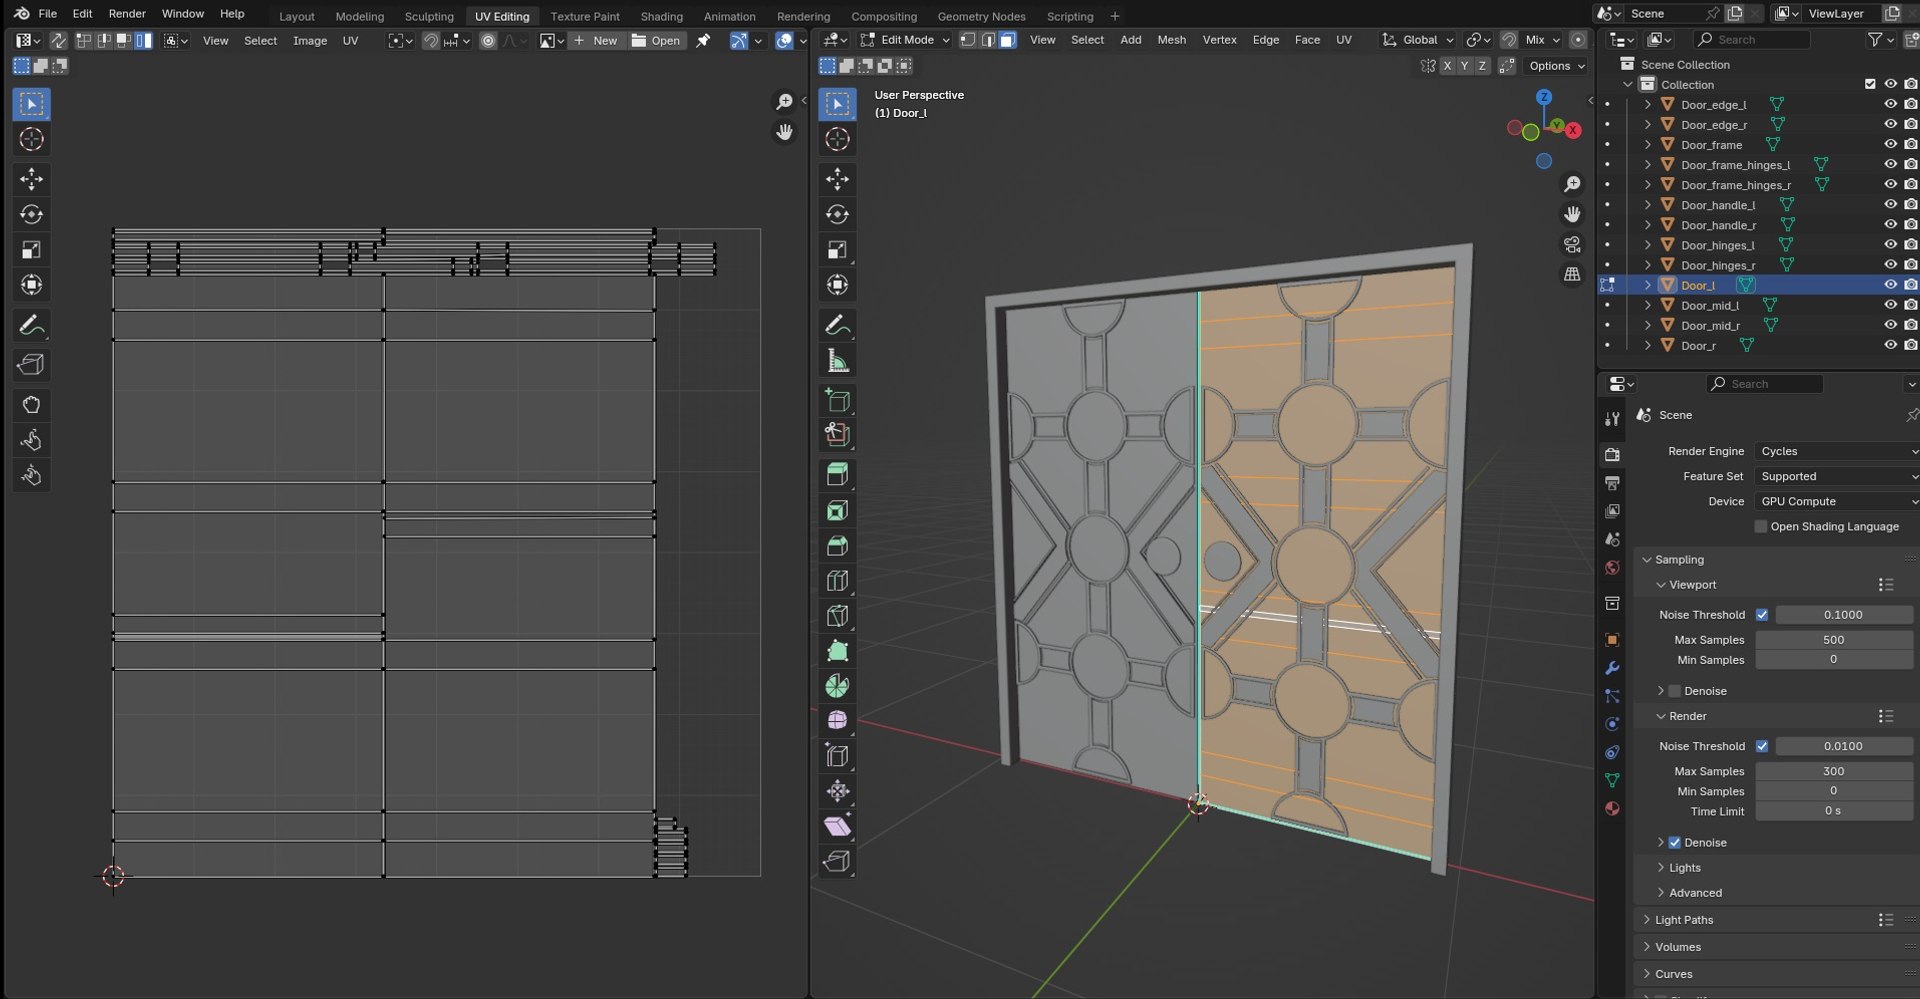Image resolution: width=1920 pixels, height=999 pixels.
Task: Enable Open Shading Language checkbox
Action: [x=1761, y=527]
